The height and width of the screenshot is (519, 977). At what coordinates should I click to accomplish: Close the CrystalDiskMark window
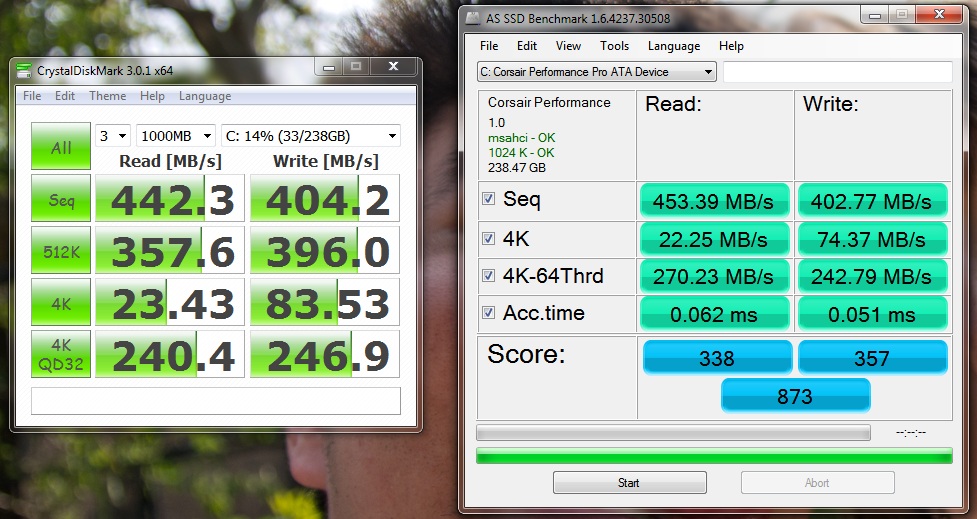(393, 67)
